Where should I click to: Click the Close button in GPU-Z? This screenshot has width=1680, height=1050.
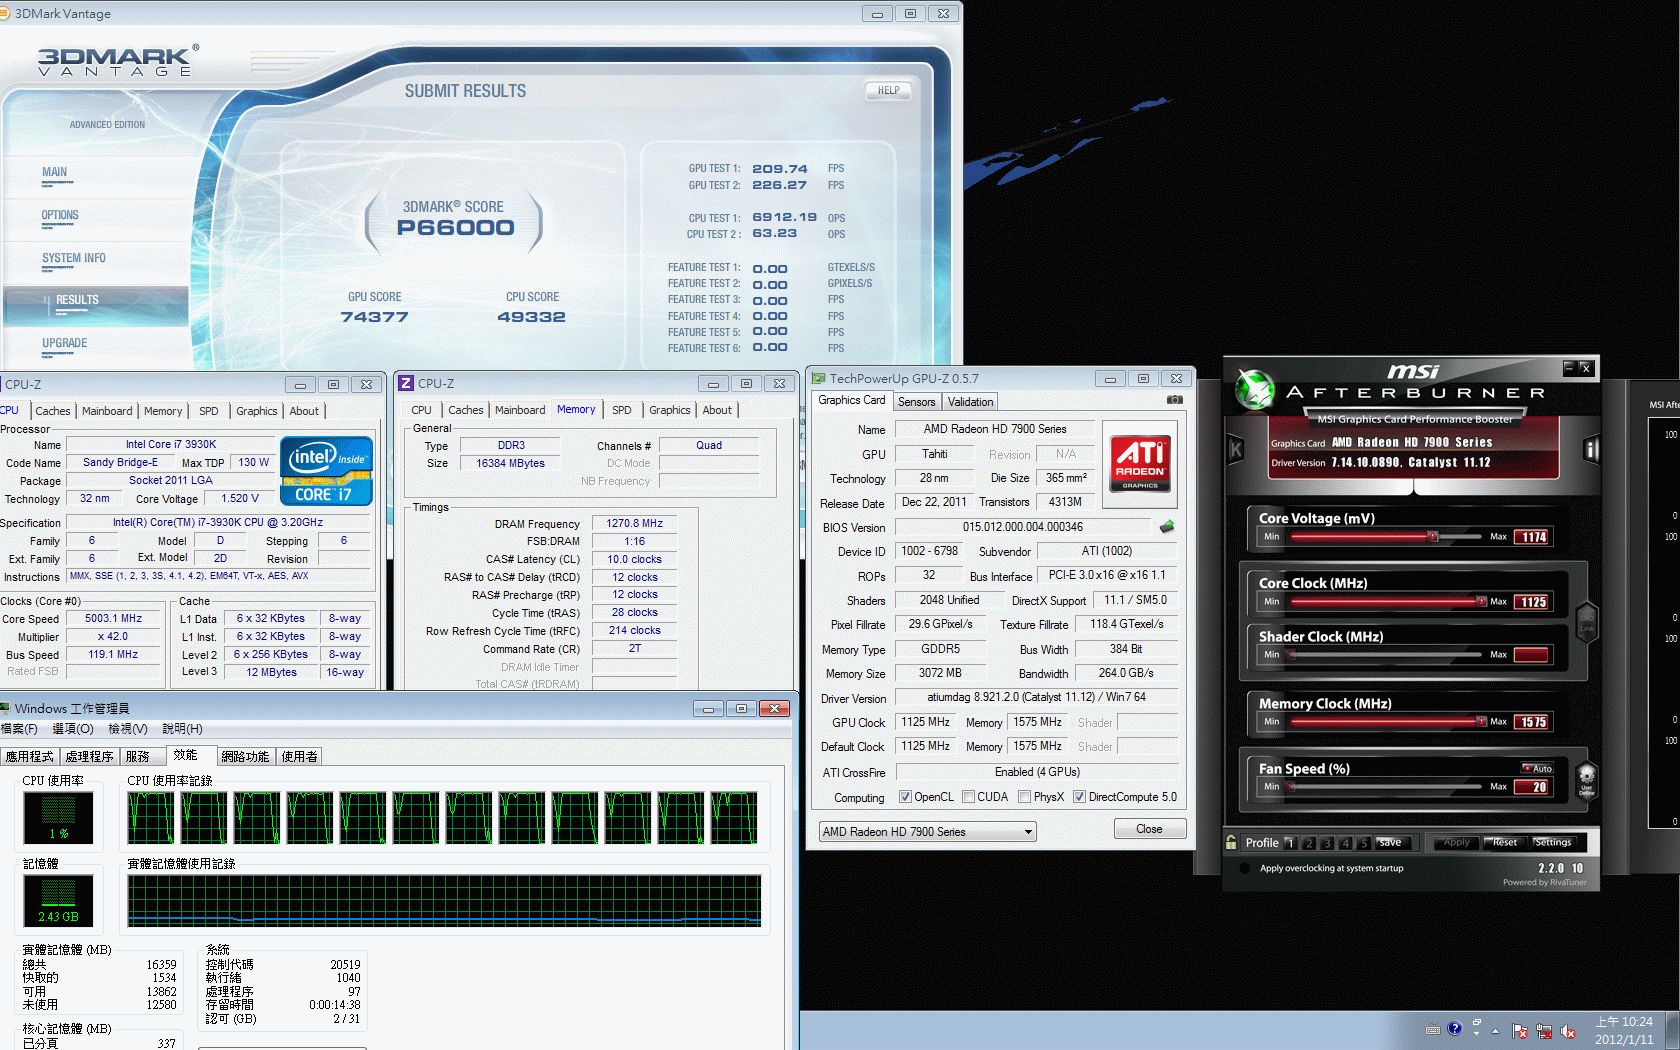pyautogui.click(x=1150, y=829)
